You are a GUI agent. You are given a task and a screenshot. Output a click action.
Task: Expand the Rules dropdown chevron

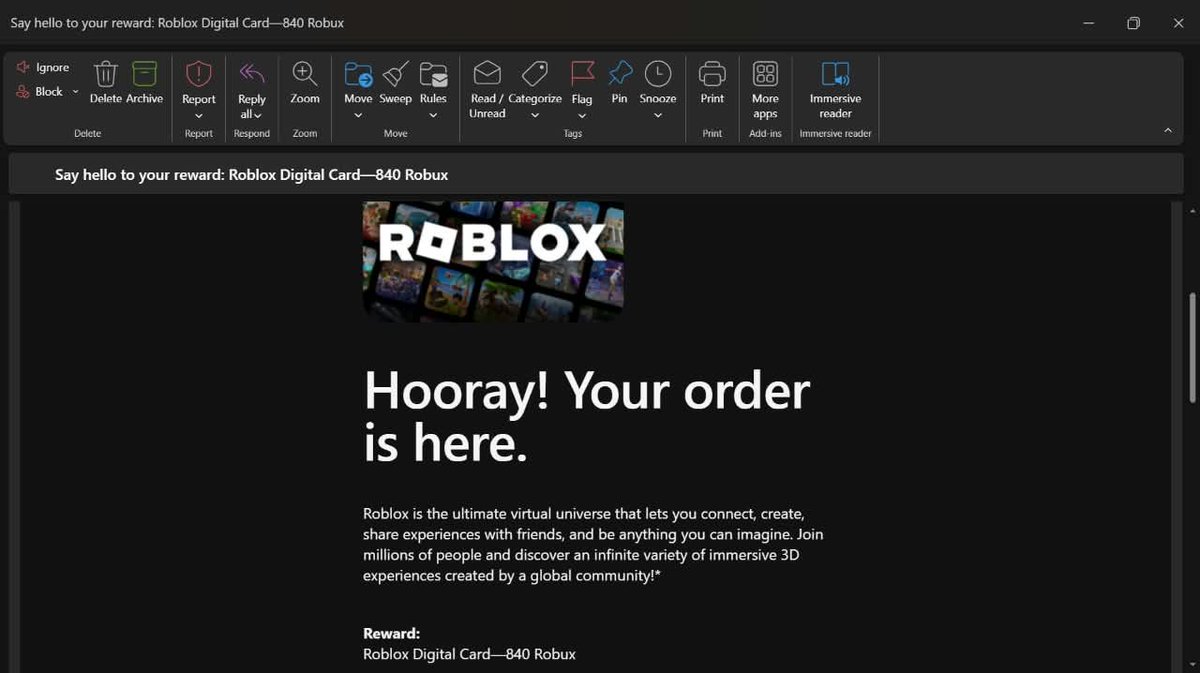(x=433, y=115)
